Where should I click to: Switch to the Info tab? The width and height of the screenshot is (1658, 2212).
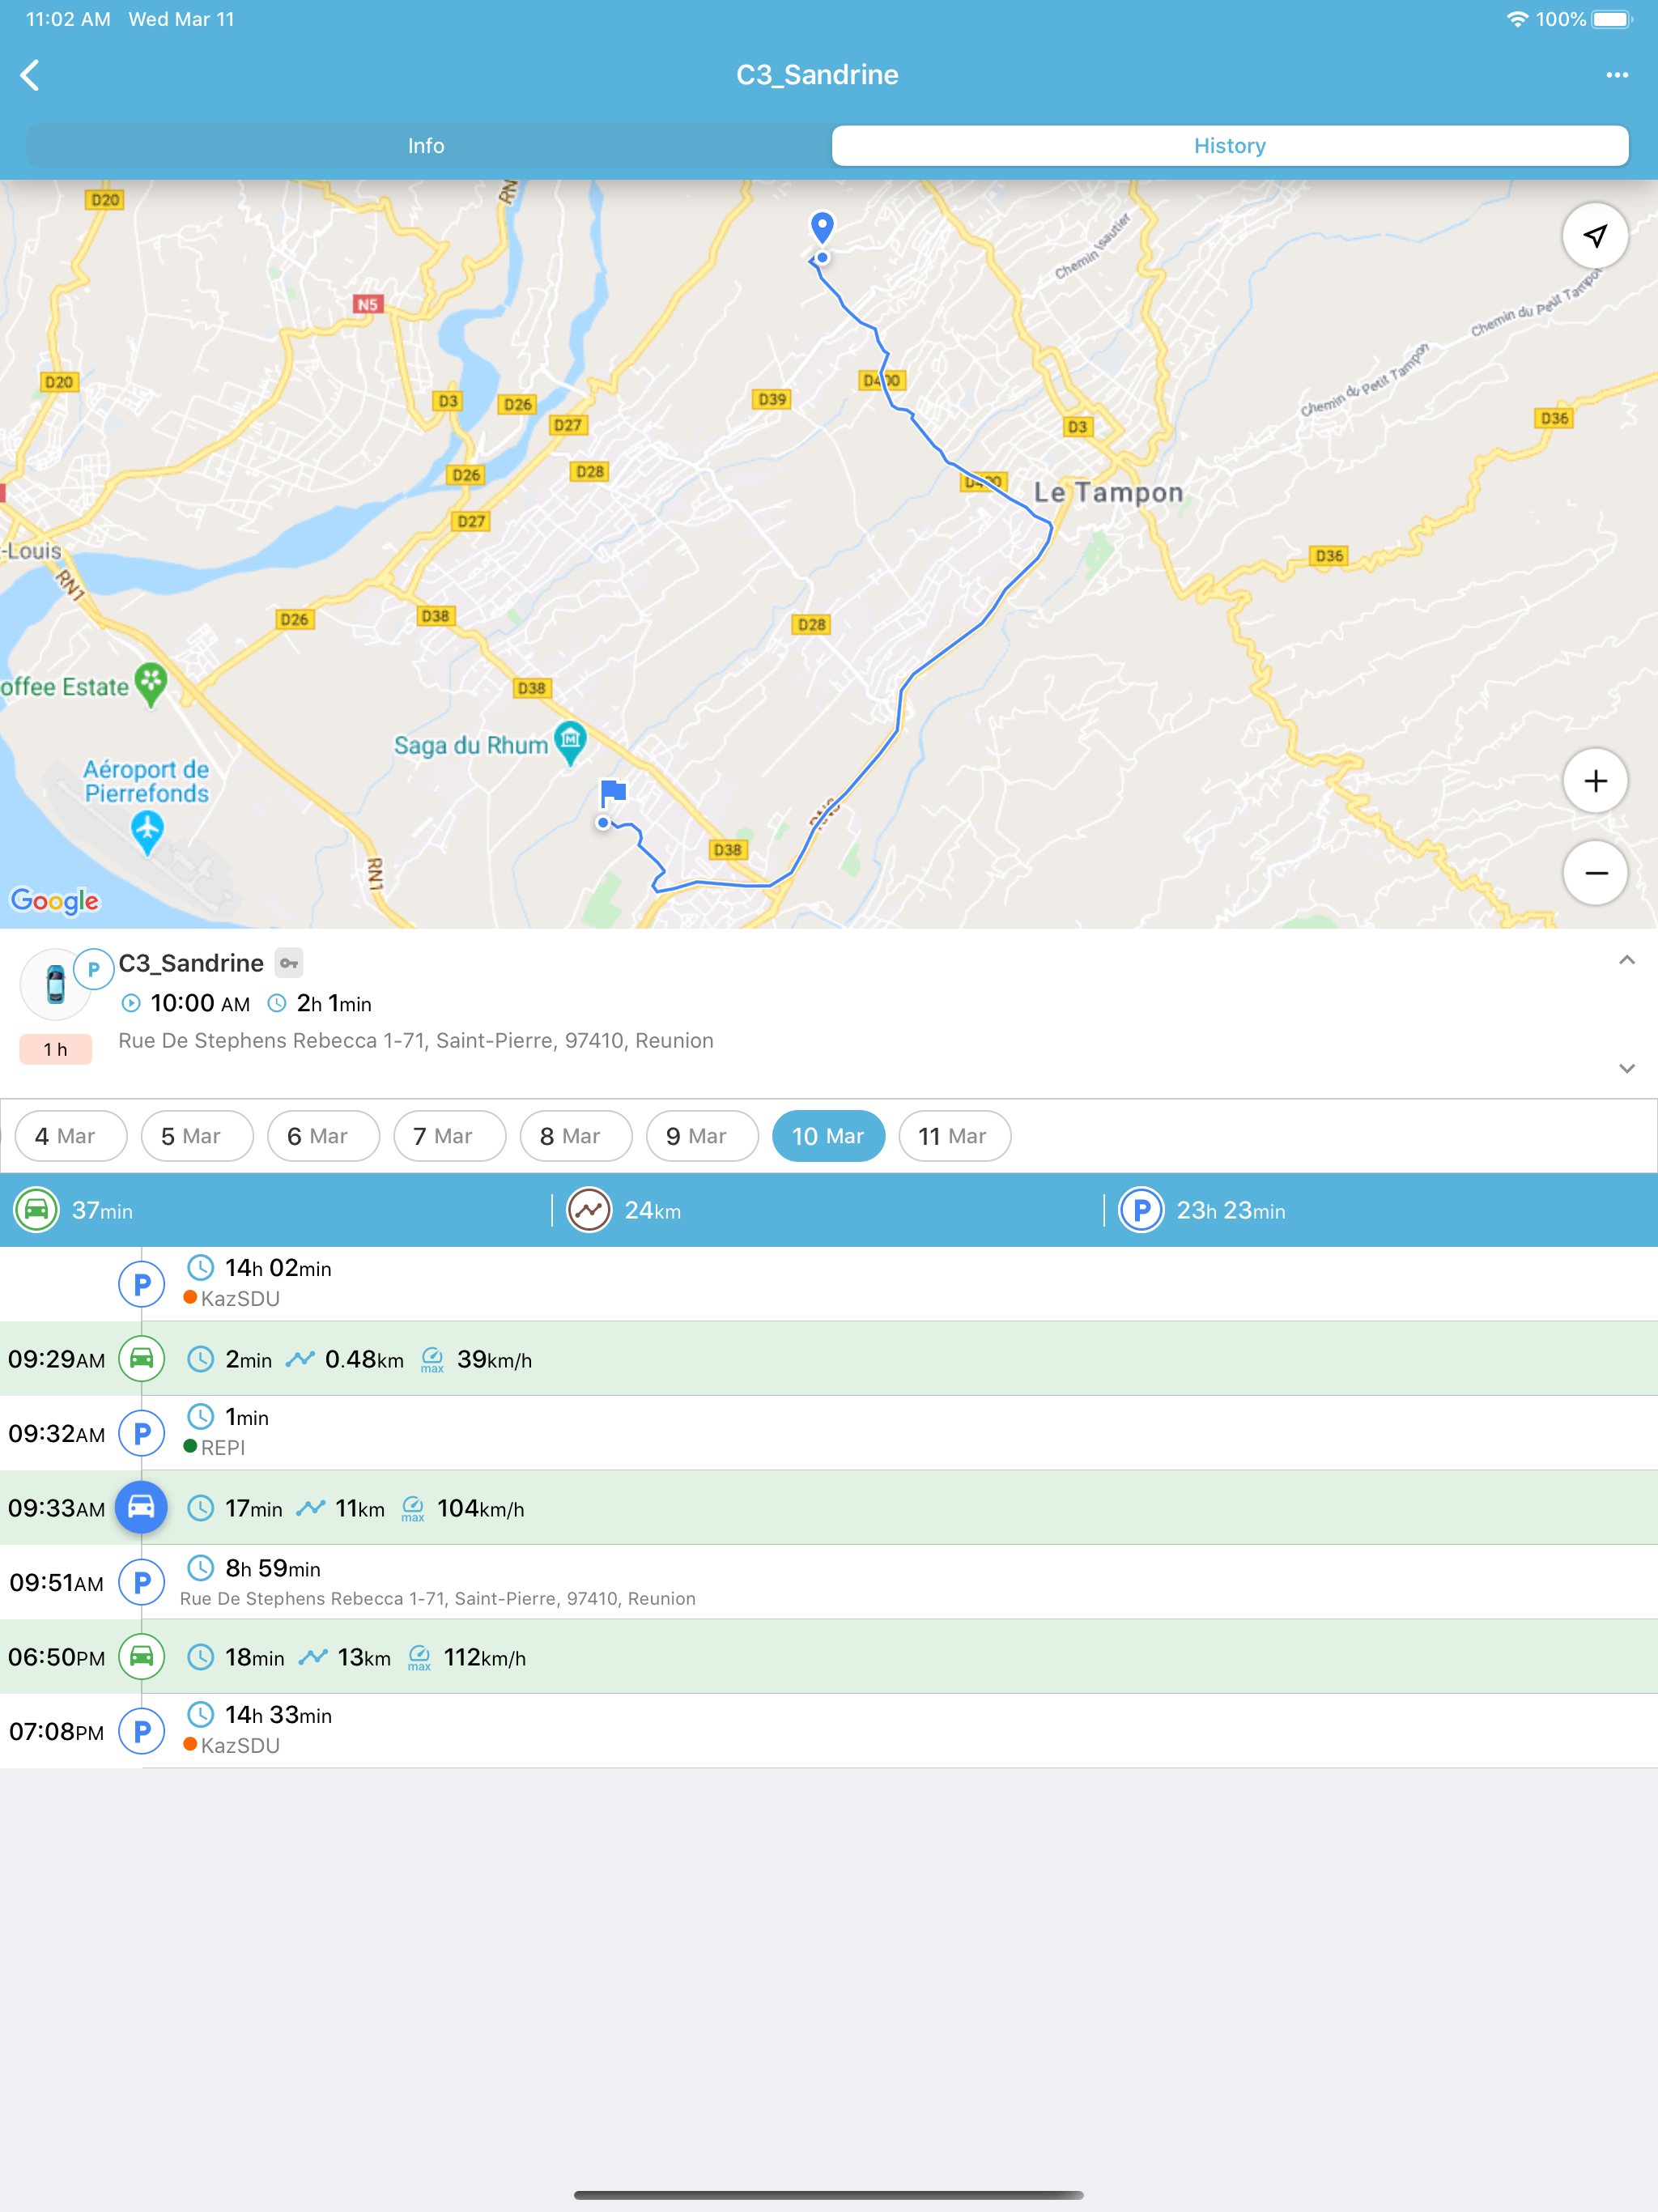(x=426, y=146)
